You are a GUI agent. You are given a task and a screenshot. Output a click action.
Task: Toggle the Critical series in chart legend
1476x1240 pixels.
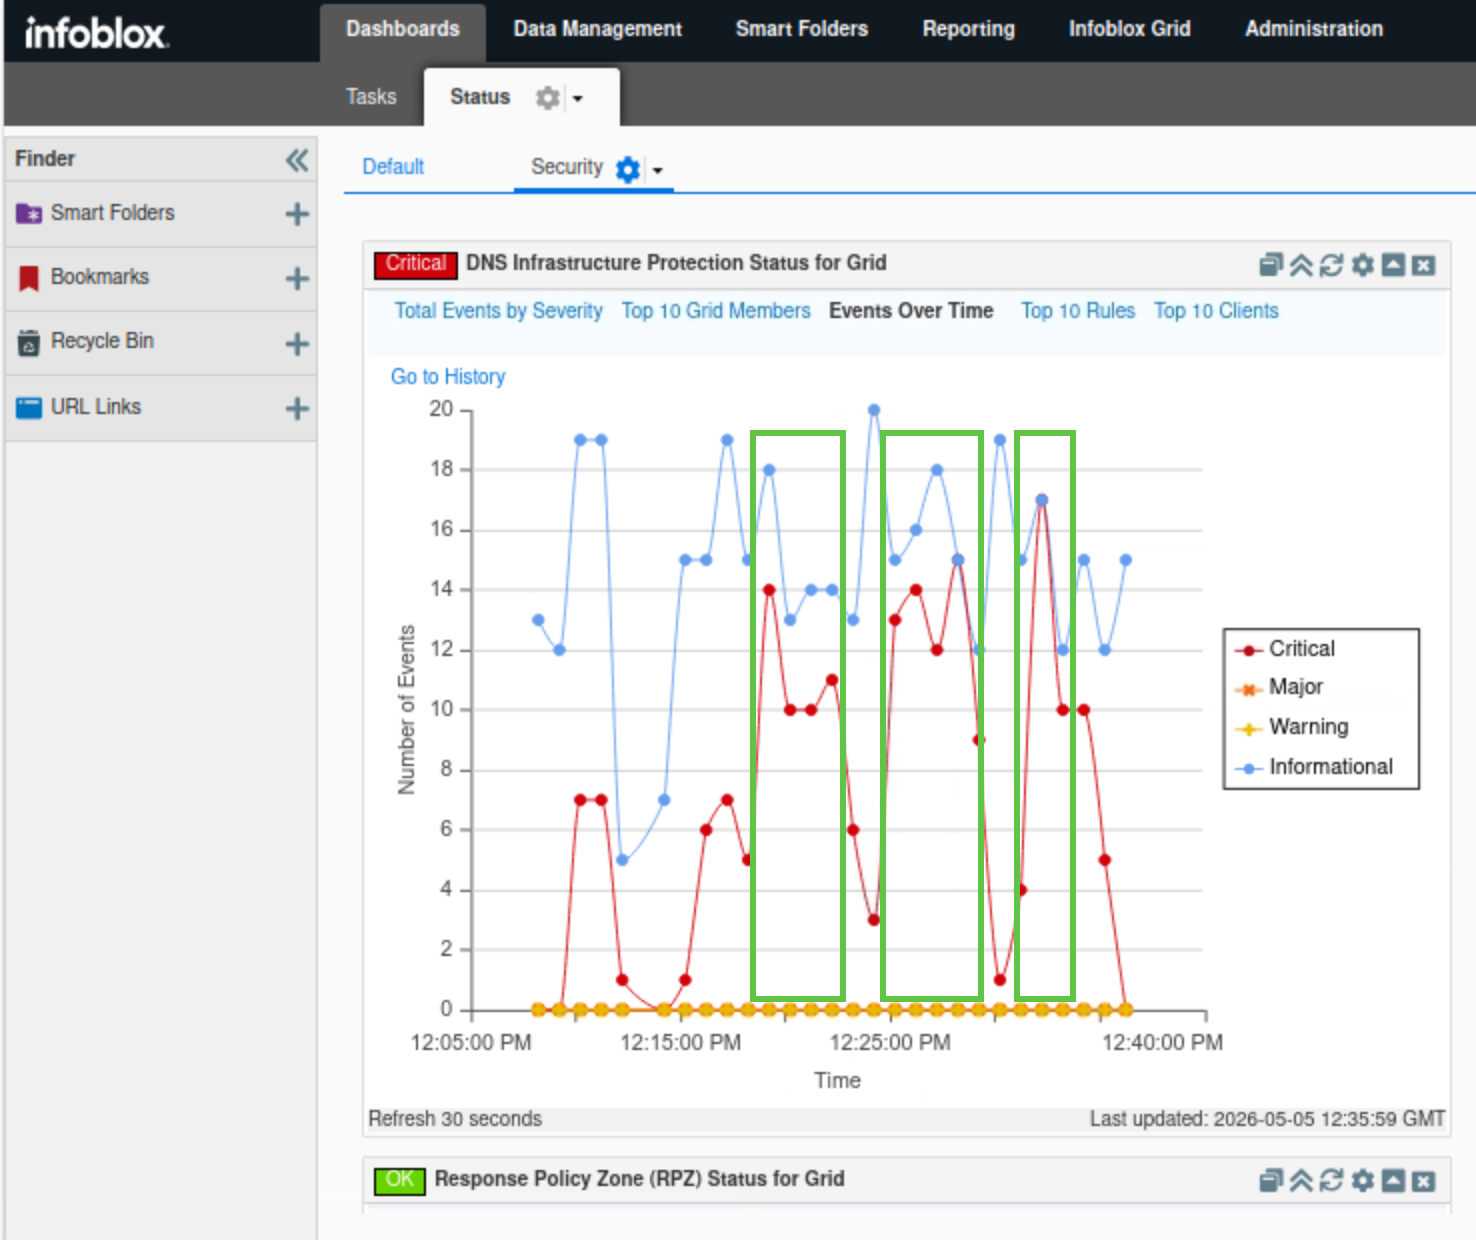pos(1286,649)
